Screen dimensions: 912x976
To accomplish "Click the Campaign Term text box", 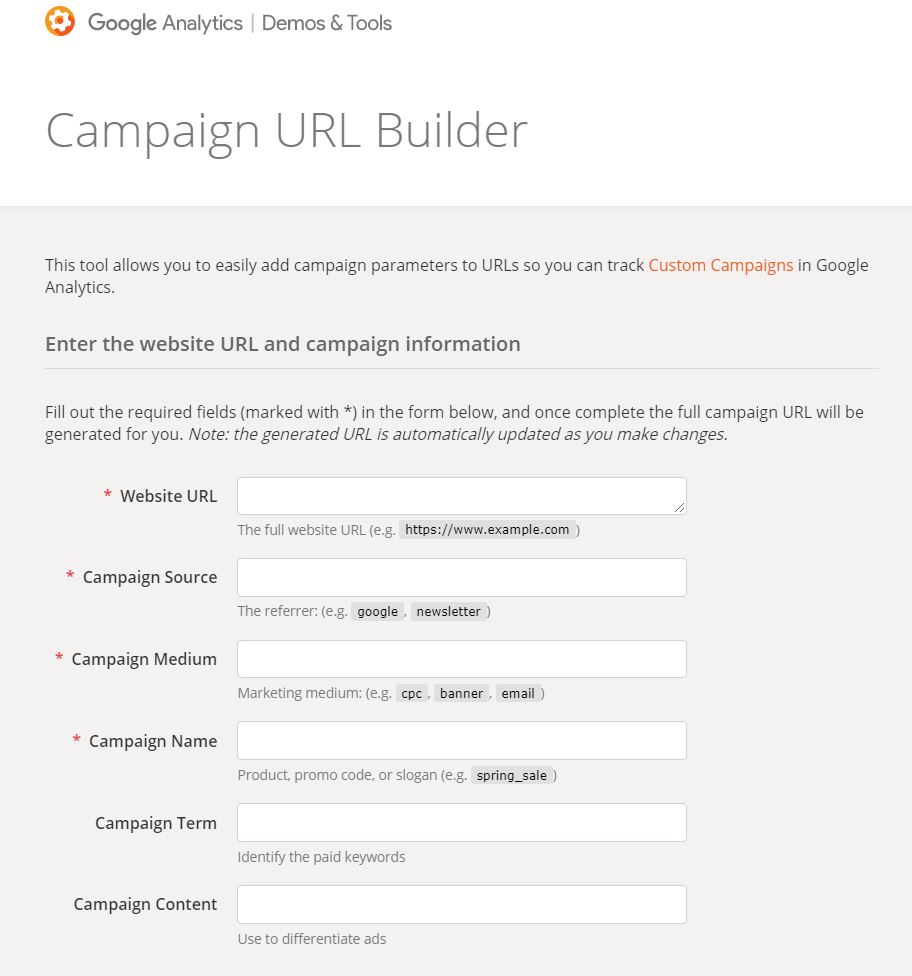I will [461, 823].
